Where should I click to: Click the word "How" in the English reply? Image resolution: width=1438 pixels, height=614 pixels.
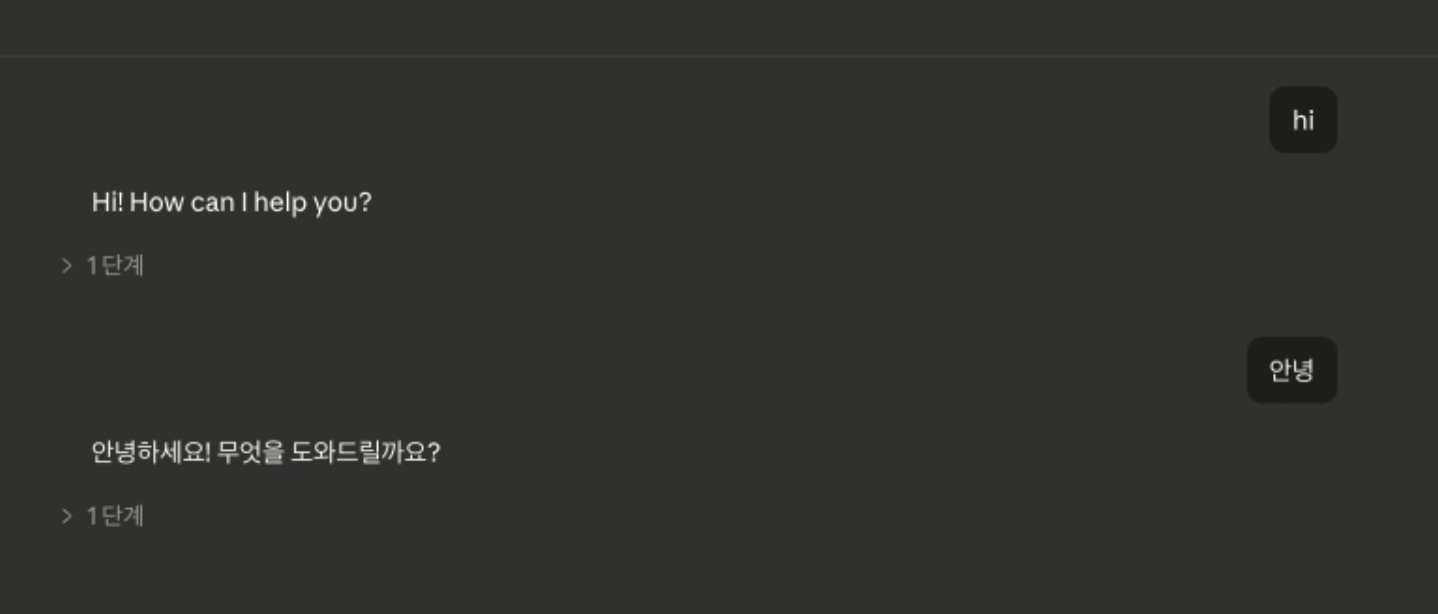coord(157,202)
